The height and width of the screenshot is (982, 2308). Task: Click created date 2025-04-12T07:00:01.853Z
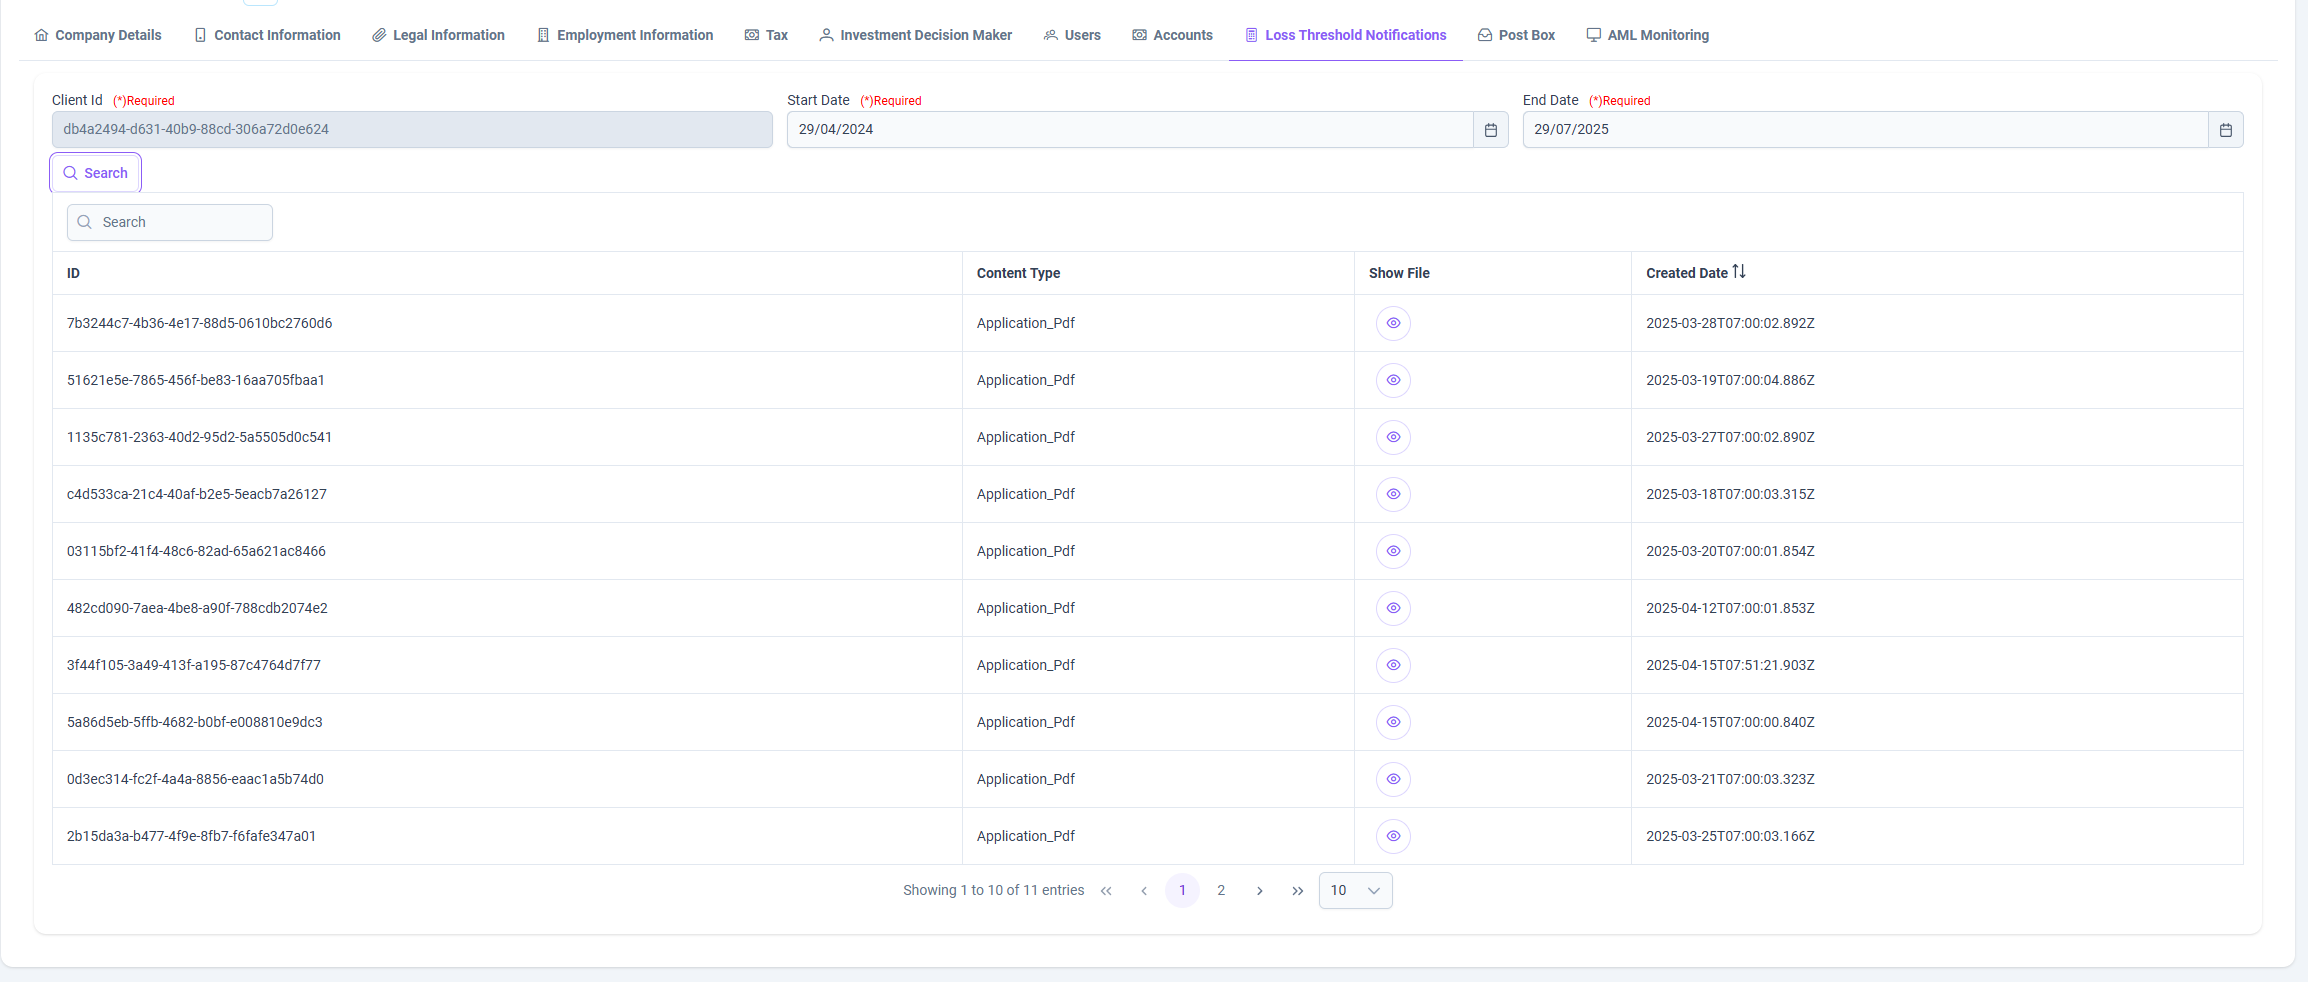click(x=1730, y=608)
